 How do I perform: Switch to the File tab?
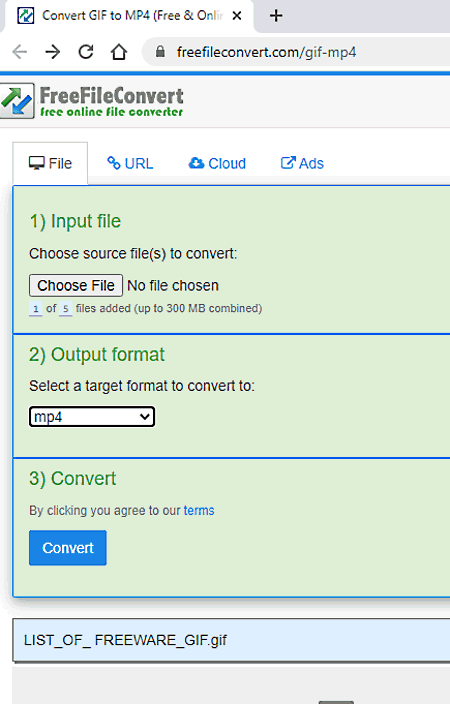[50, 163]
